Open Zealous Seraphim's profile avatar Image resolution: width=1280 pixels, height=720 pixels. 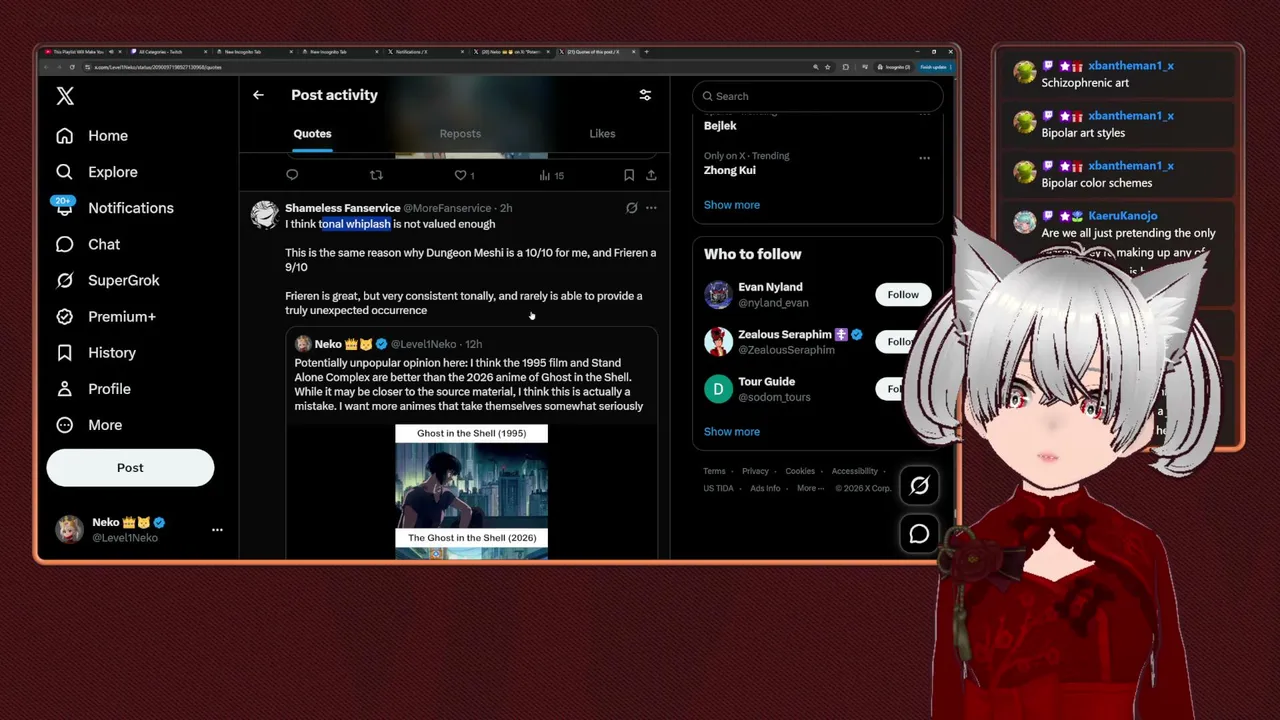(x=718, y=342)
